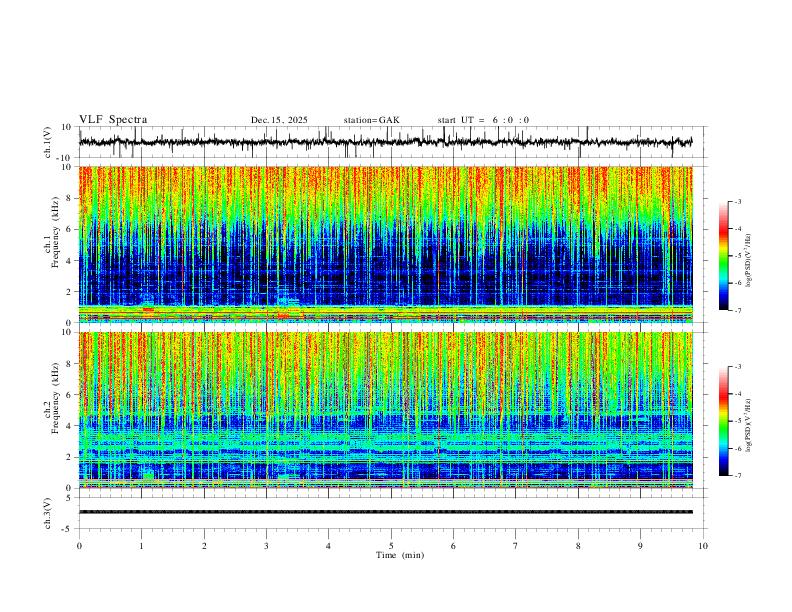Click the ch.3 voltage trace line
792x612 pixels.
385,512
